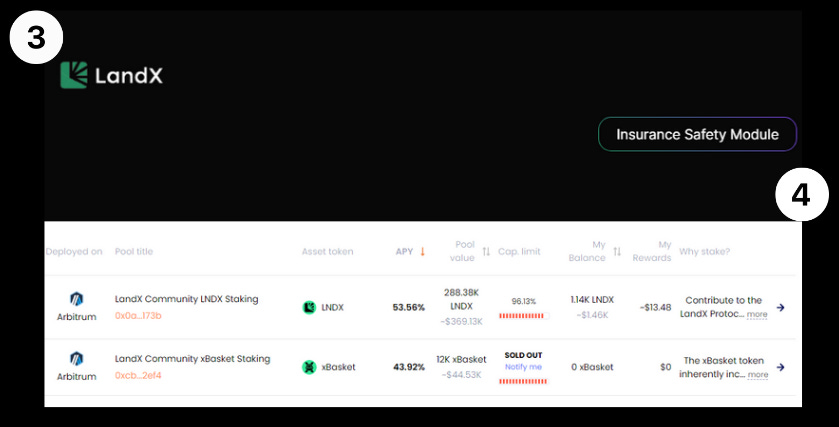Click the 0 xBasket balance
The height and width of the screenshot is (427, 839).
pos(592,367)
